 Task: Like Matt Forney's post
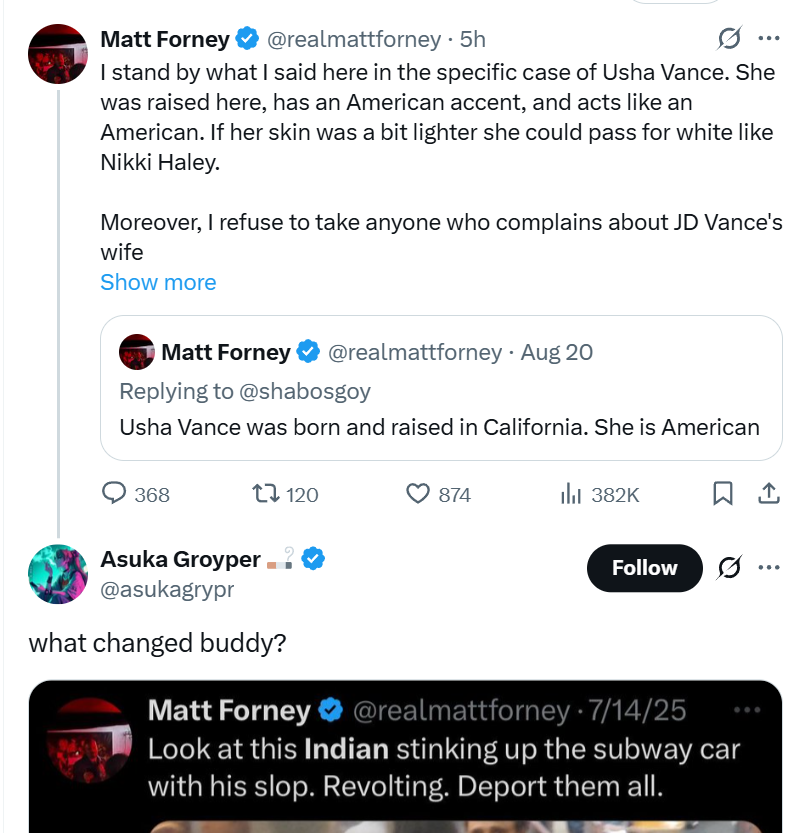(417, 494)
